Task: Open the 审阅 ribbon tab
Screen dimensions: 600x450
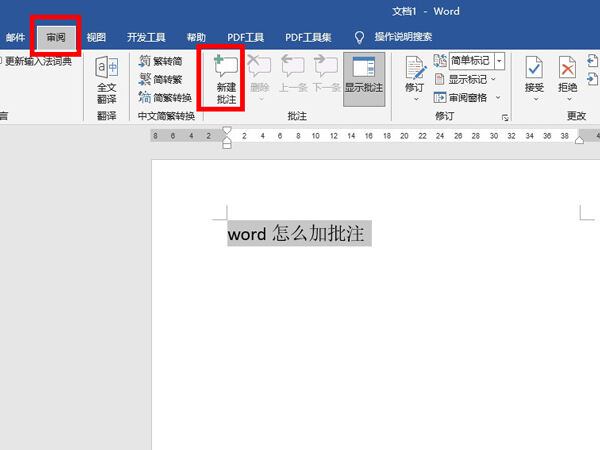Action: 56,37
